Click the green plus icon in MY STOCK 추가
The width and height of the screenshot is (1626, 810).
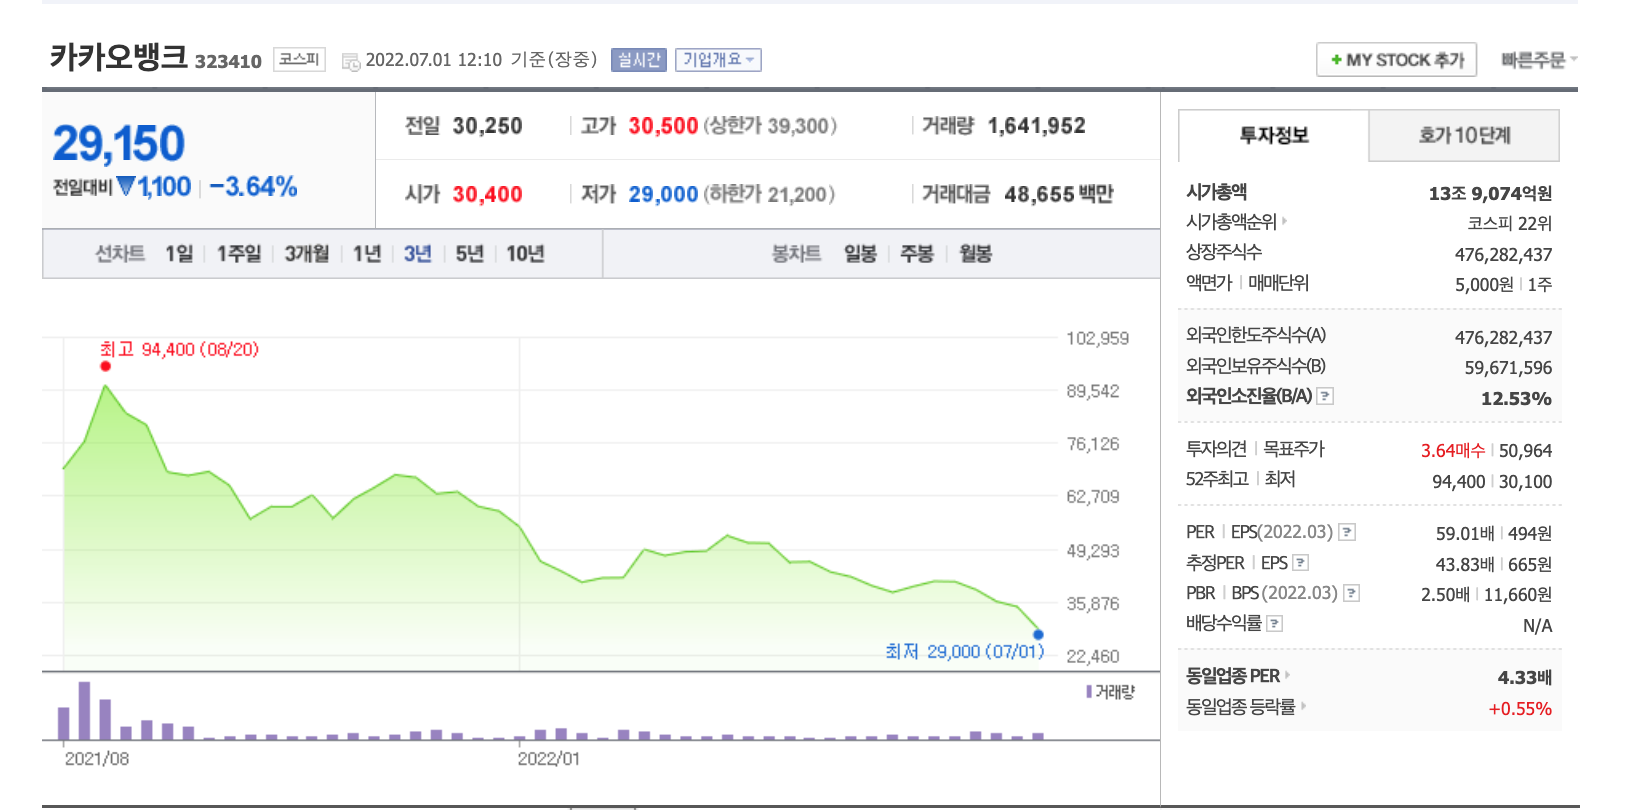(x=1336, y=60)
